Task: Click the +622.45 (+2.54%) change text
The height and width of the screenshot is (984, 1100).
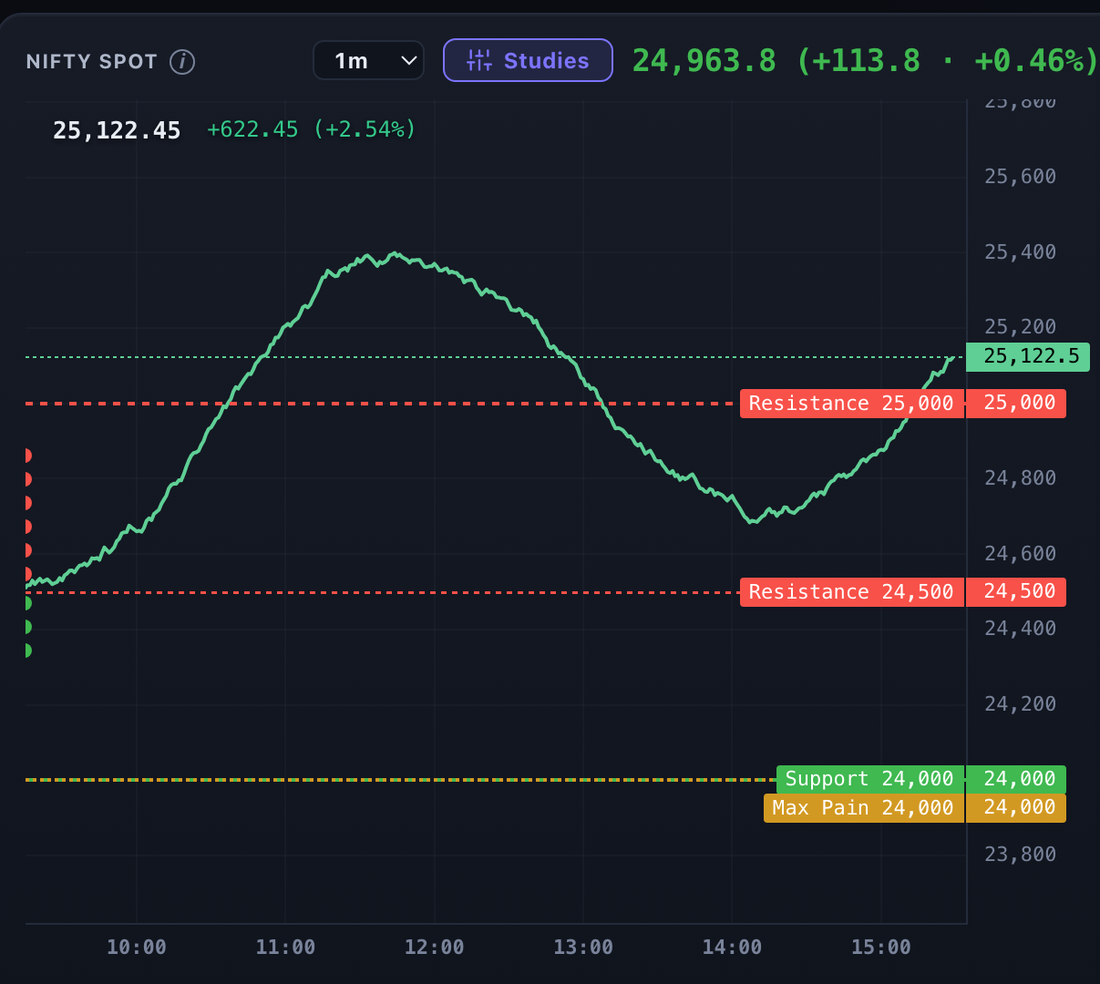Action: click(x=311, y=130)
